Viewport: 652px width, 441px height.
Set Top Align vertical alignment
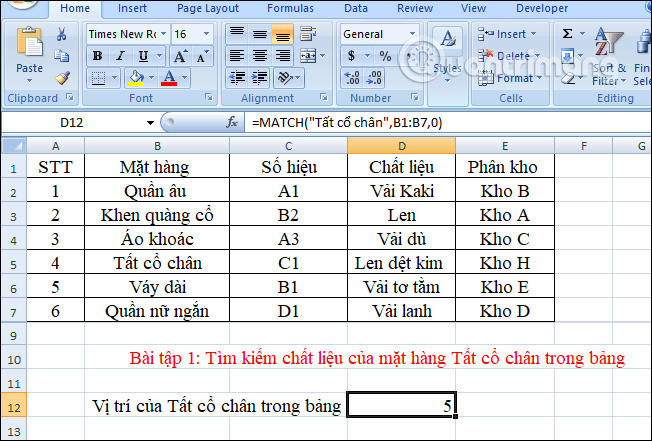pyautogui.click(x=237, y=34)
